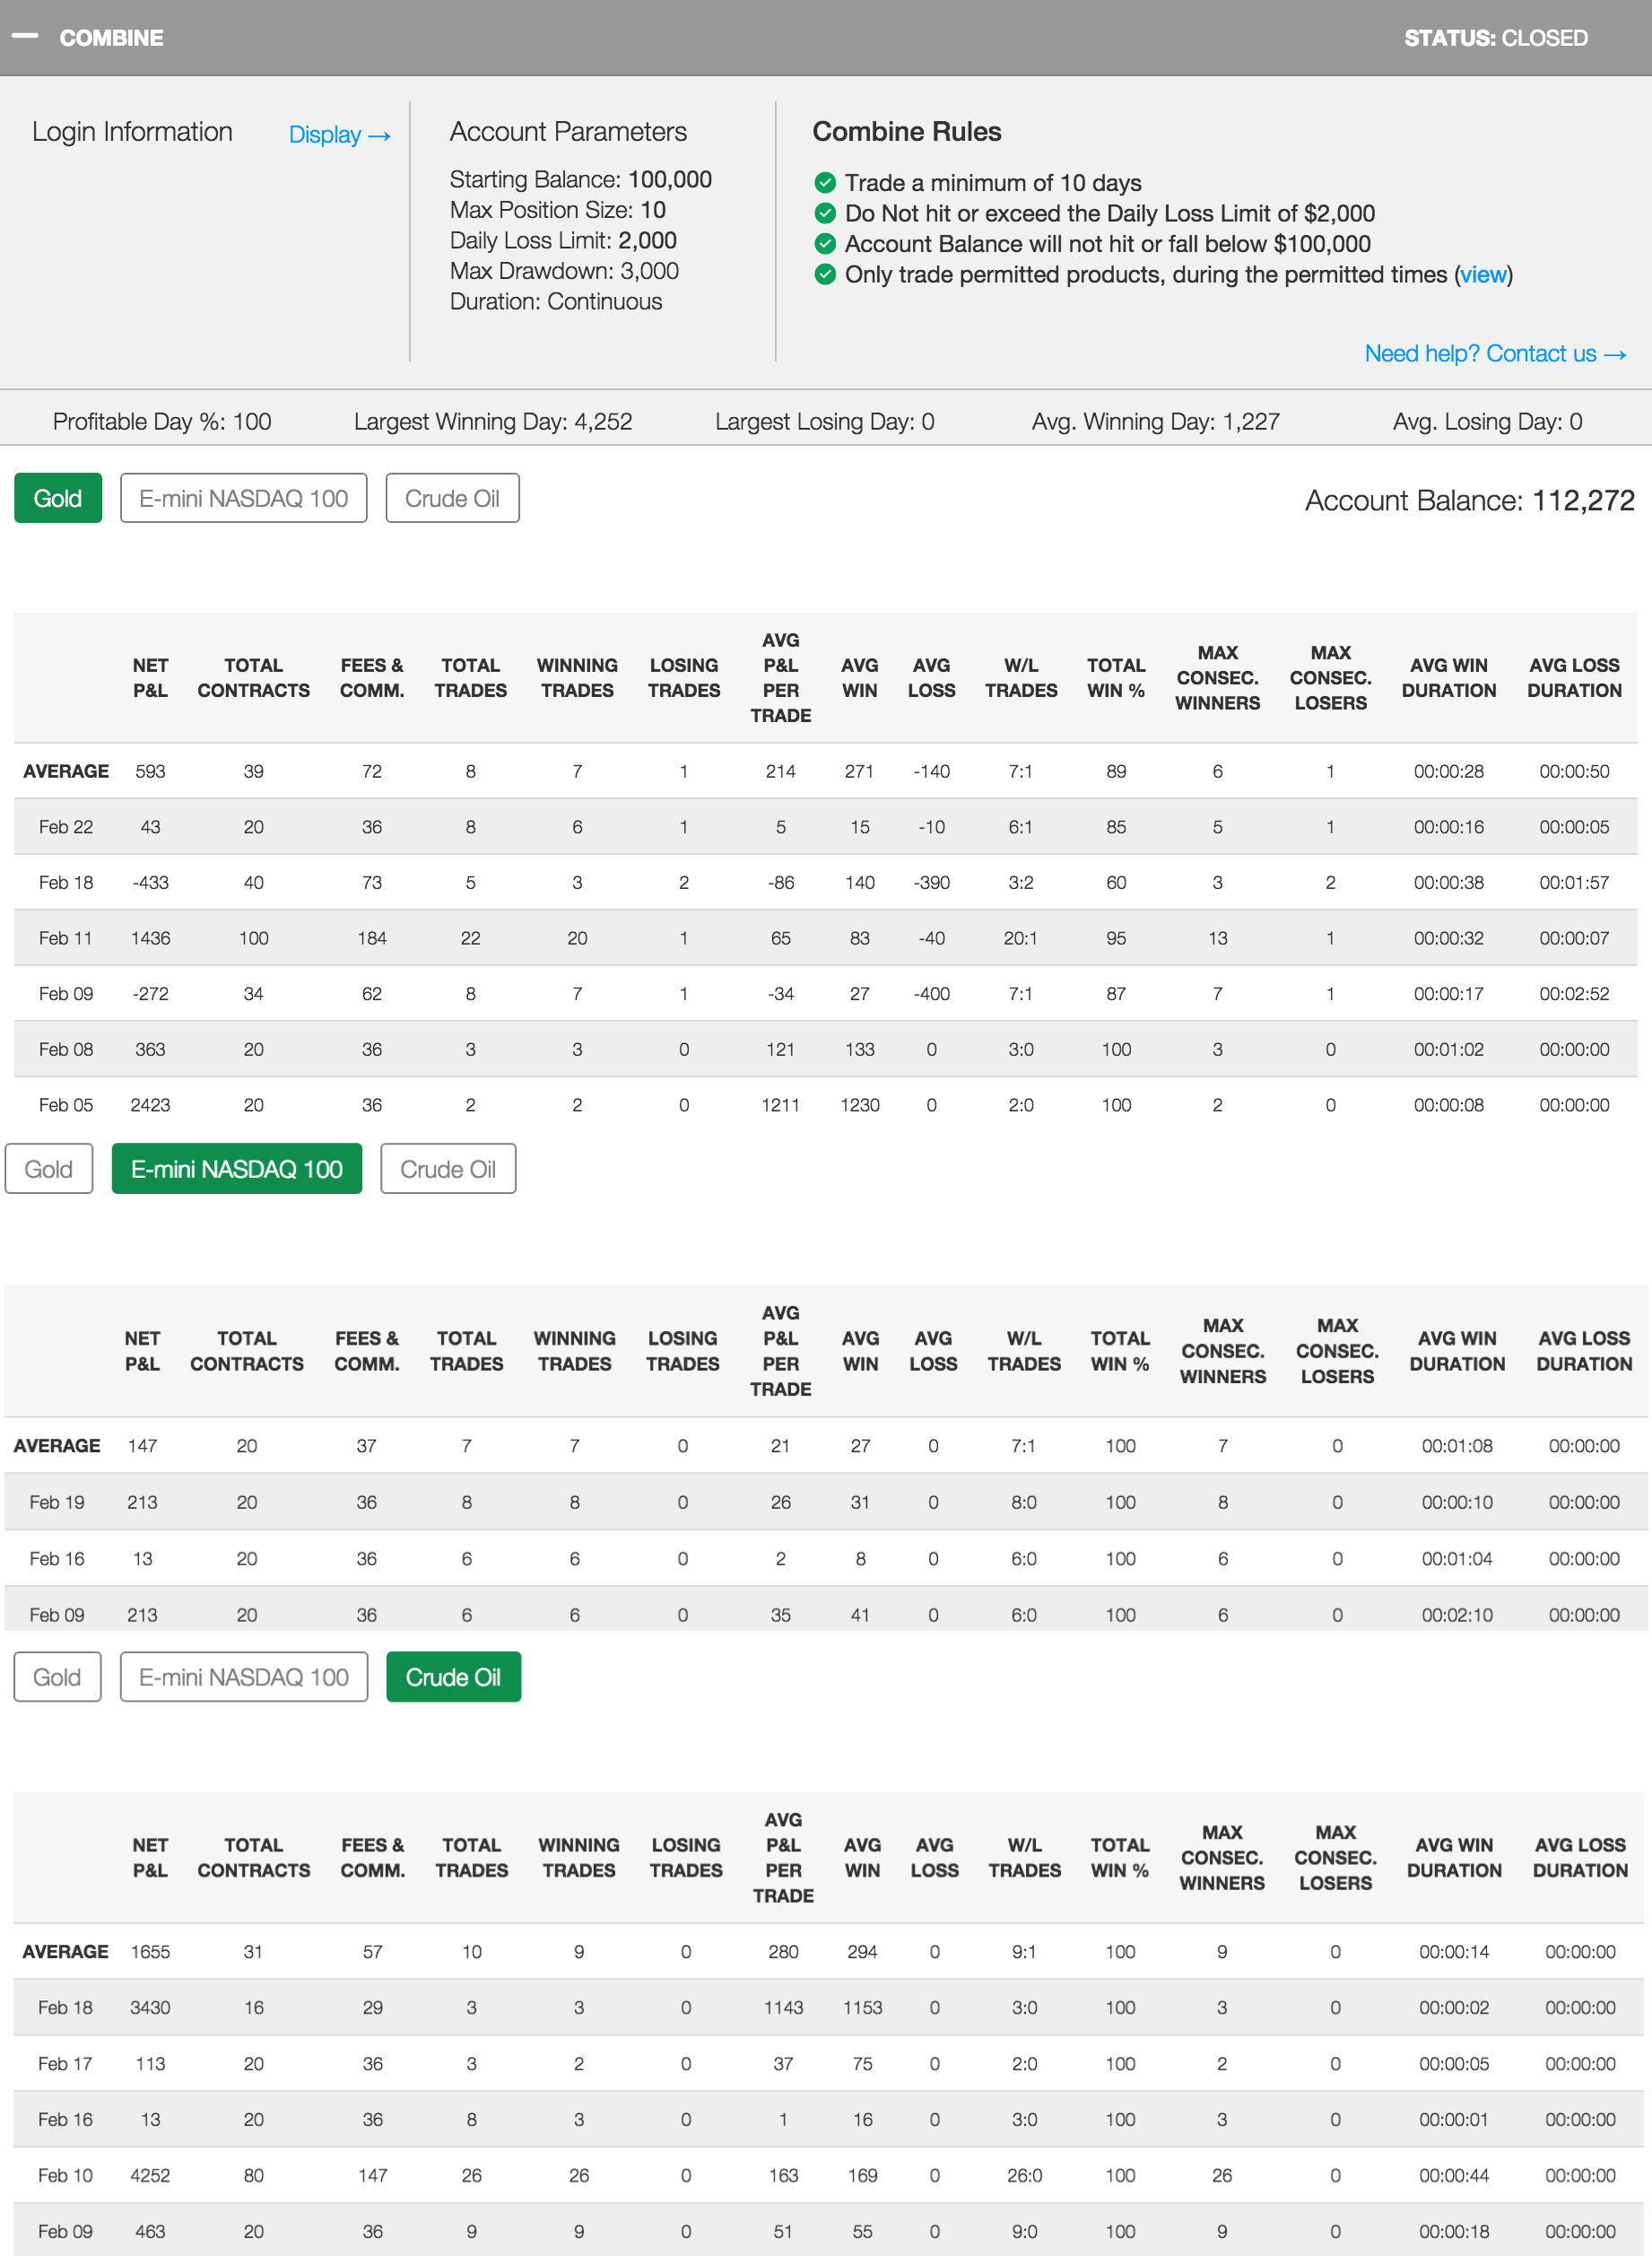
Task: Follow the 'Need help? Contact us' link
Action: [x=1494, y=354]
